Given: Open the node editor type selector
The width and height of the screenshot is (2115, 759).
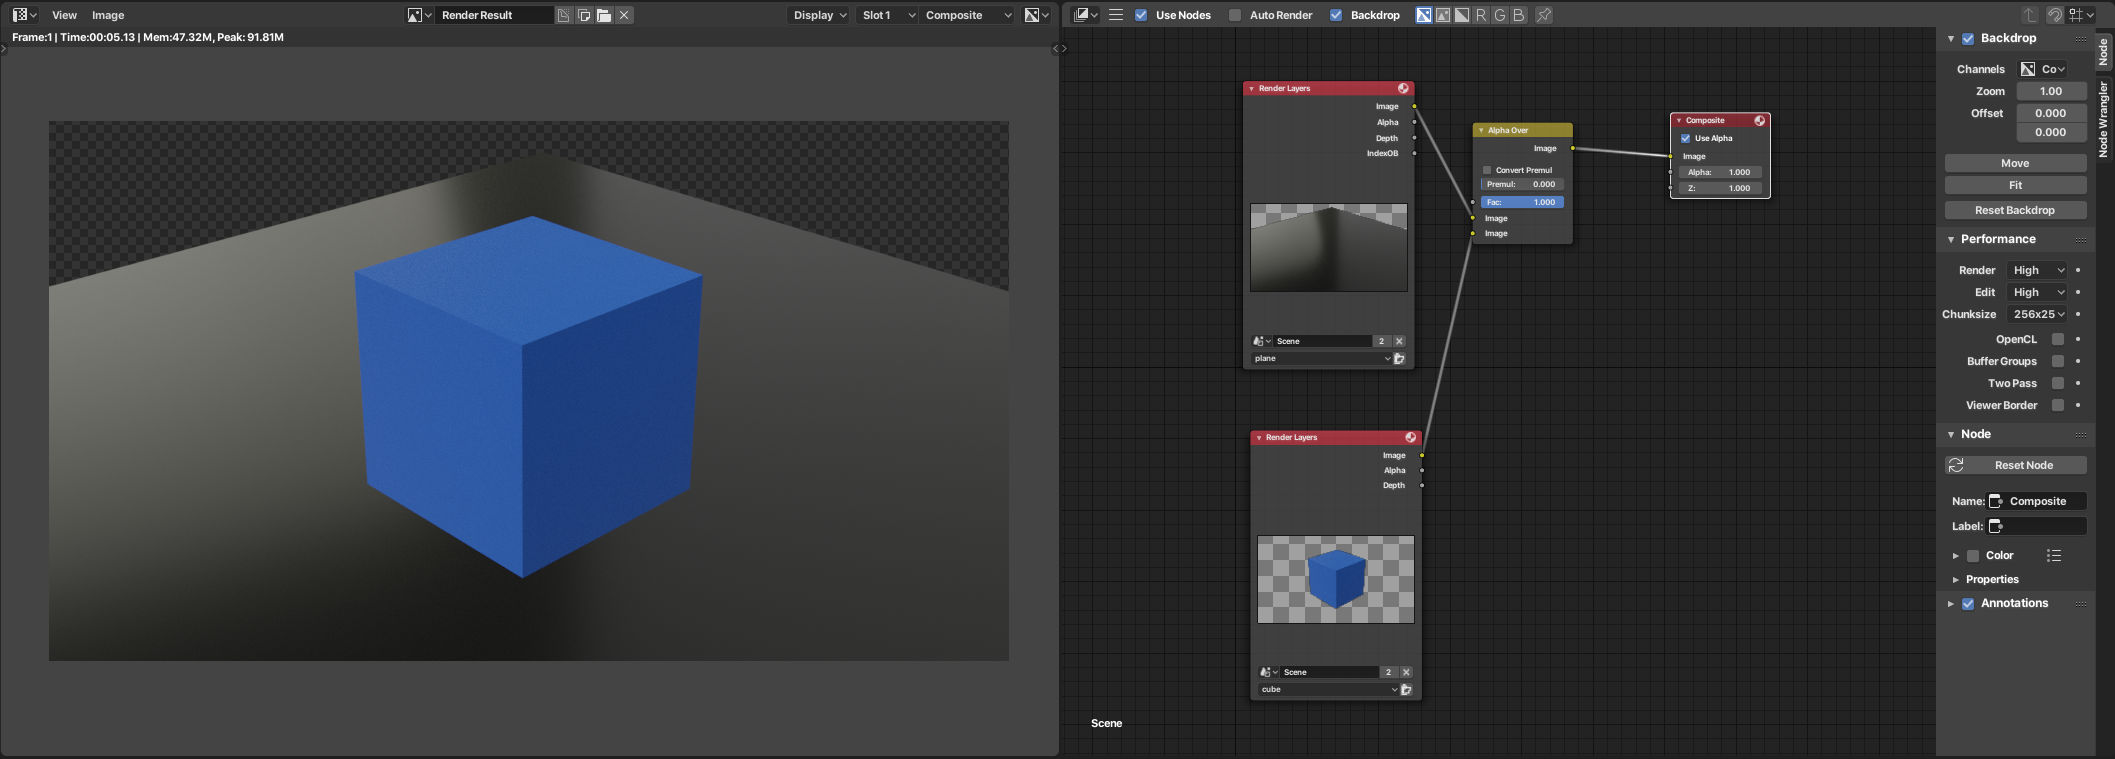Looking at the screenshot, I should coord(1085,15).
